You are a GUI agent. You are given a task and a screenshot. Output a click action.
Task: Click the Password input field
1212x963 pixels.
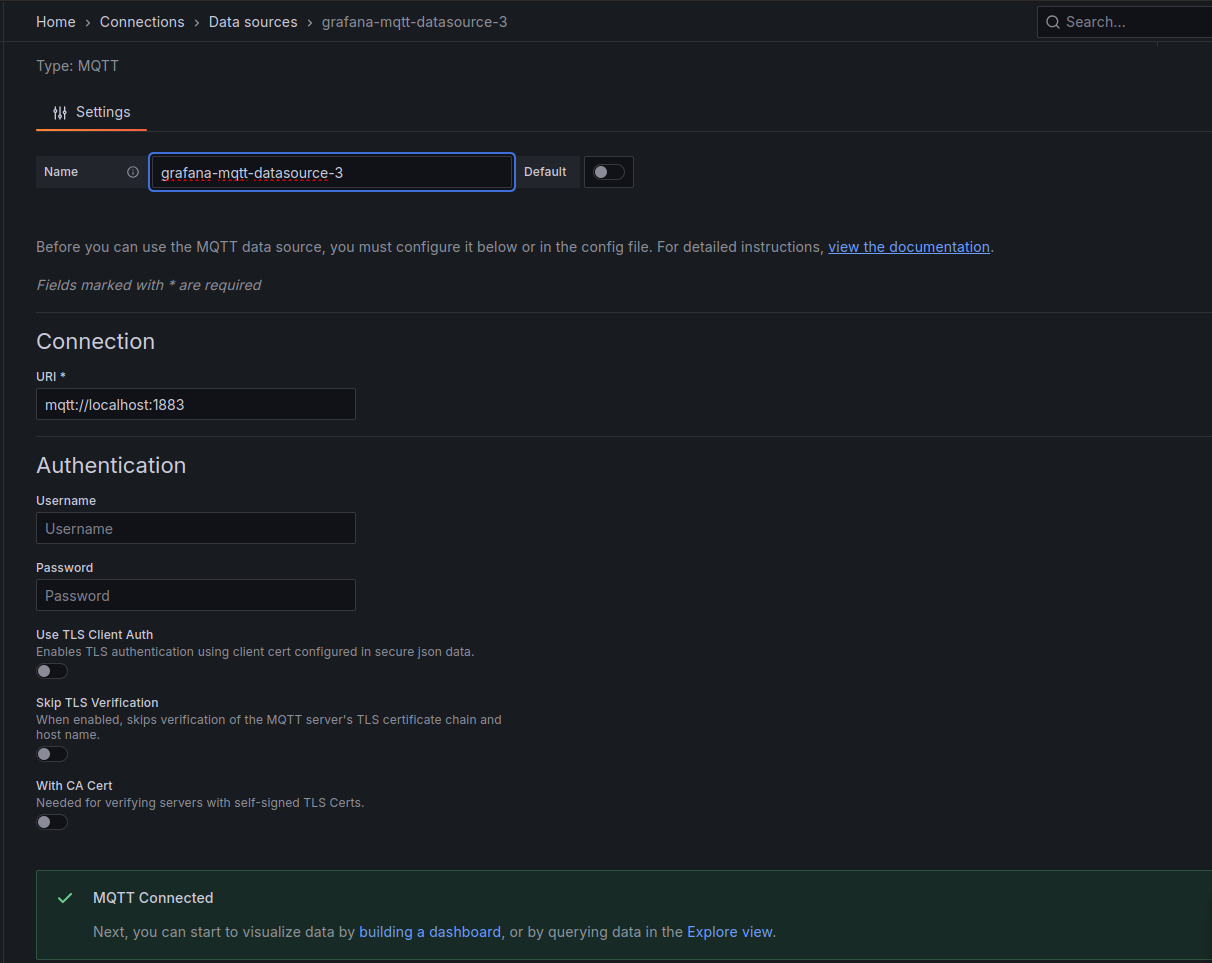click(x=196, y=595)
